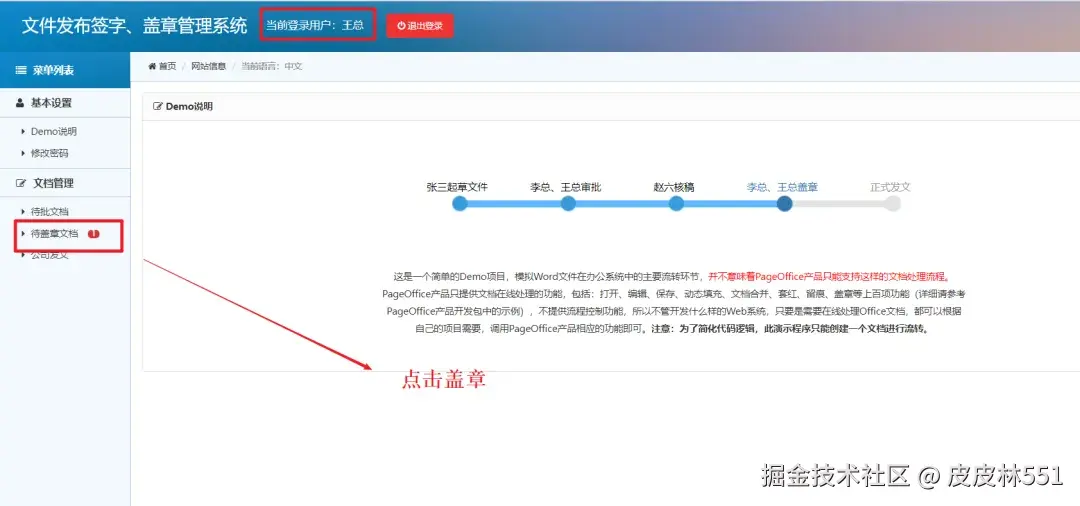Click the 李总、王总盖章 step label
This screenshot has width=1080, height=506.
[782, 187]
